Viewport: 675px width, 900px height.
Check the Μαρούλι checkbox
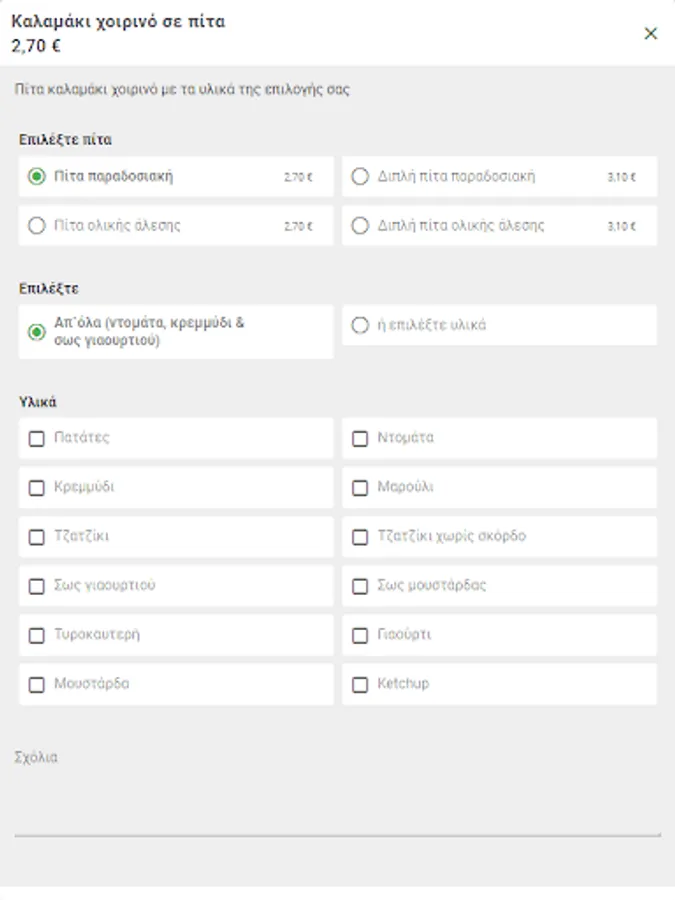[x=360, y=488]
